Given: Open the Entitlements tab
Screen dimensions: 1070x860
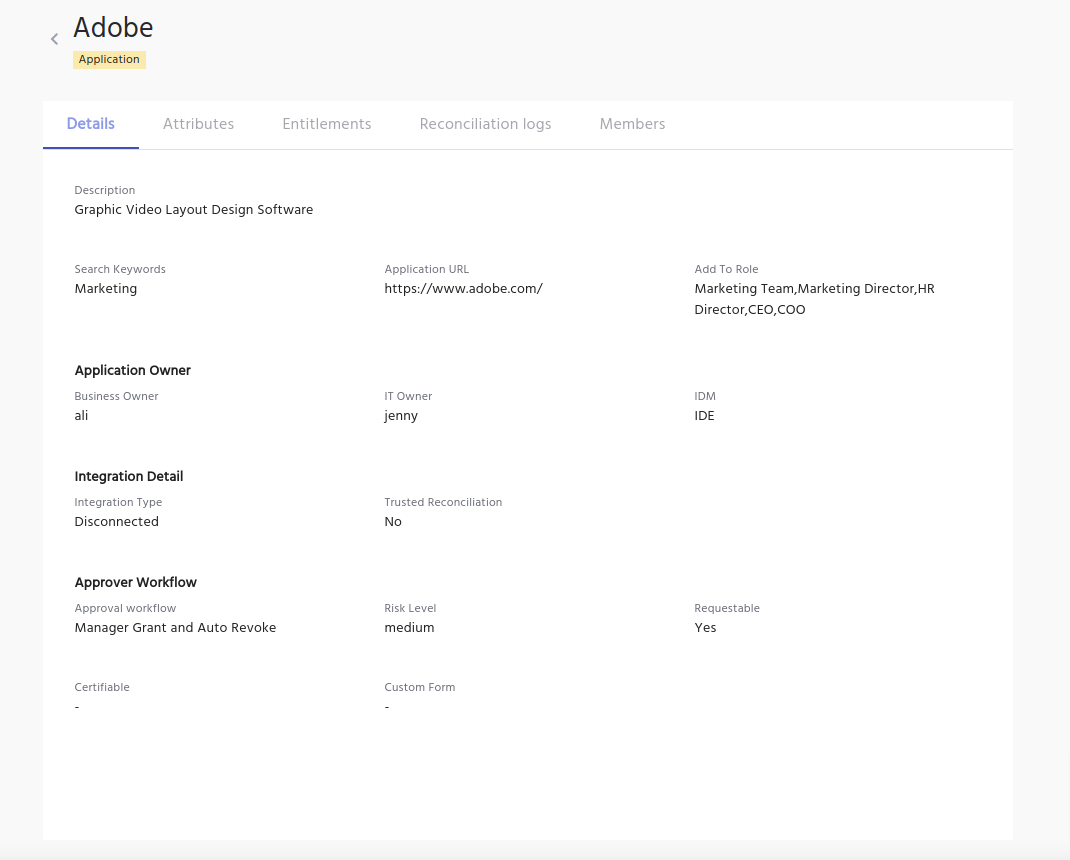Looking at the screenshot, I should pos(327,124).
